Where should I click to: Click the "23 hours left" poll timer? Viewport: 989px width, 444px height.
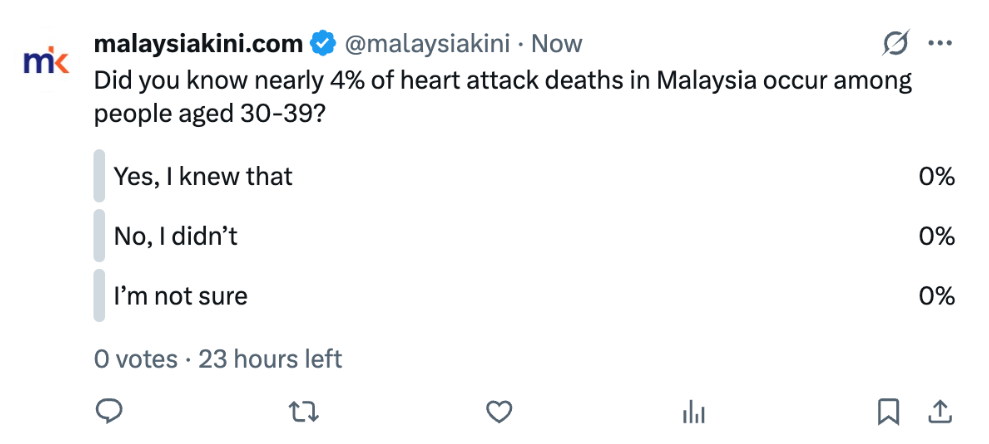pos(271,358)
